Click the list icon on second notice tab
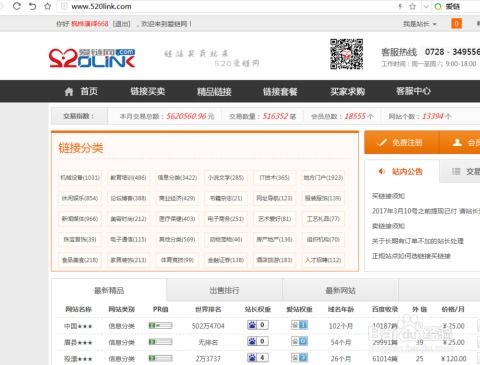This screenshot has height=365, width=480. [x=456, y=171]
